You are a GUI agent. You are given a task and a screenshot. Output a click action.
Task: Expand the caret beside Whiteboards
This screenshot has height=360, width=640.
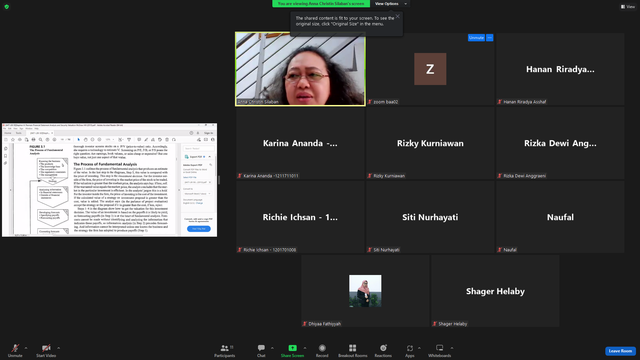[452, 348]
